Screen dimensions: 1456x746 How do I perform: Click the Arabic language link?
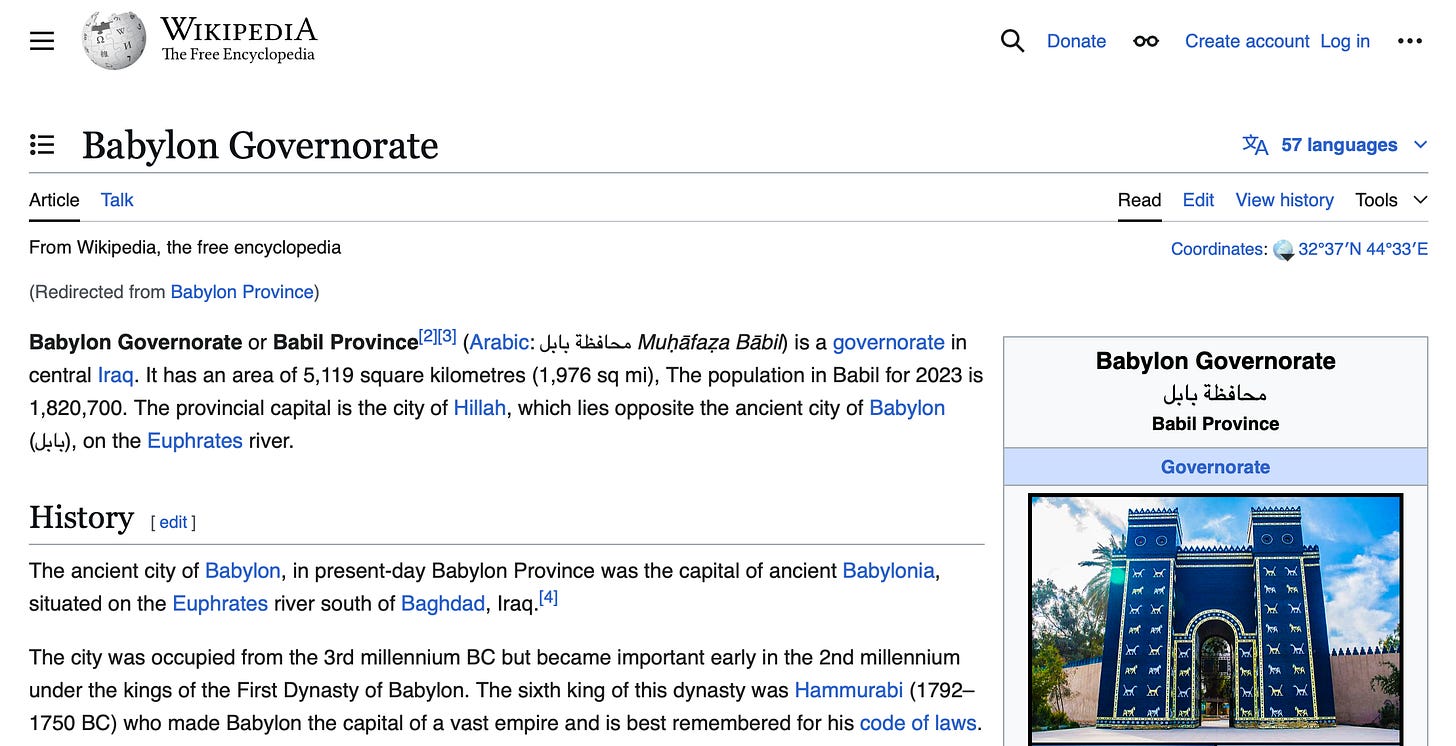coord(499,343)
